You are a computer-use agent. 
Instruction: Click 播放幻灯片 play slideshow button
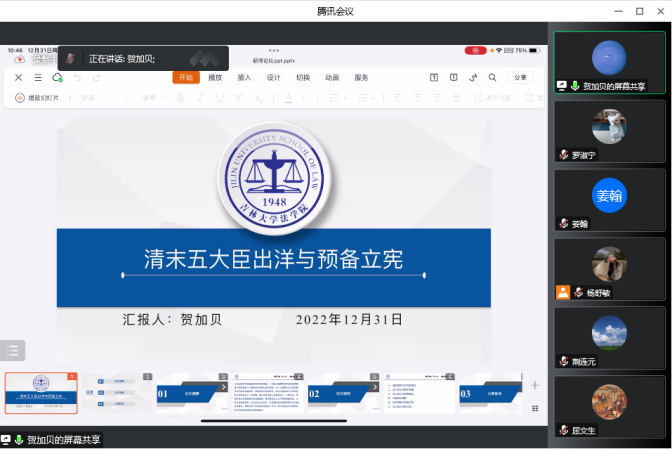coord(37,98)
